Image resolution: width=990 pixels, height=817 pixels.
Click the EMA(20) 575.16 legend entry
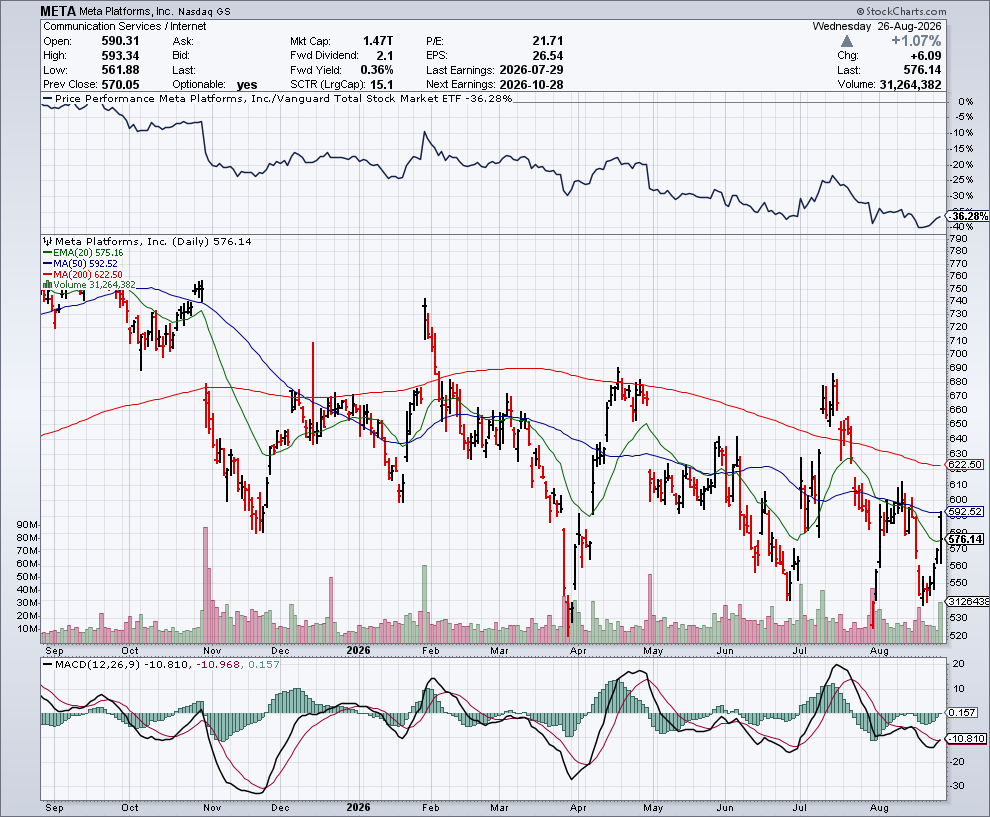pos(83,253)
